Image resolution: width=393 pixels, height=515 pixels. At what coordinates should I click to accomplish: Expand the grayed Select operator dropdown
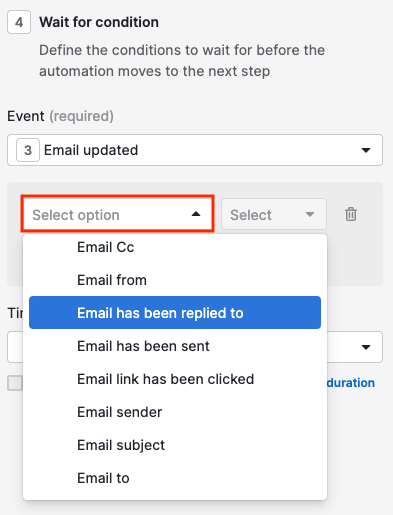tap(274, 214)
